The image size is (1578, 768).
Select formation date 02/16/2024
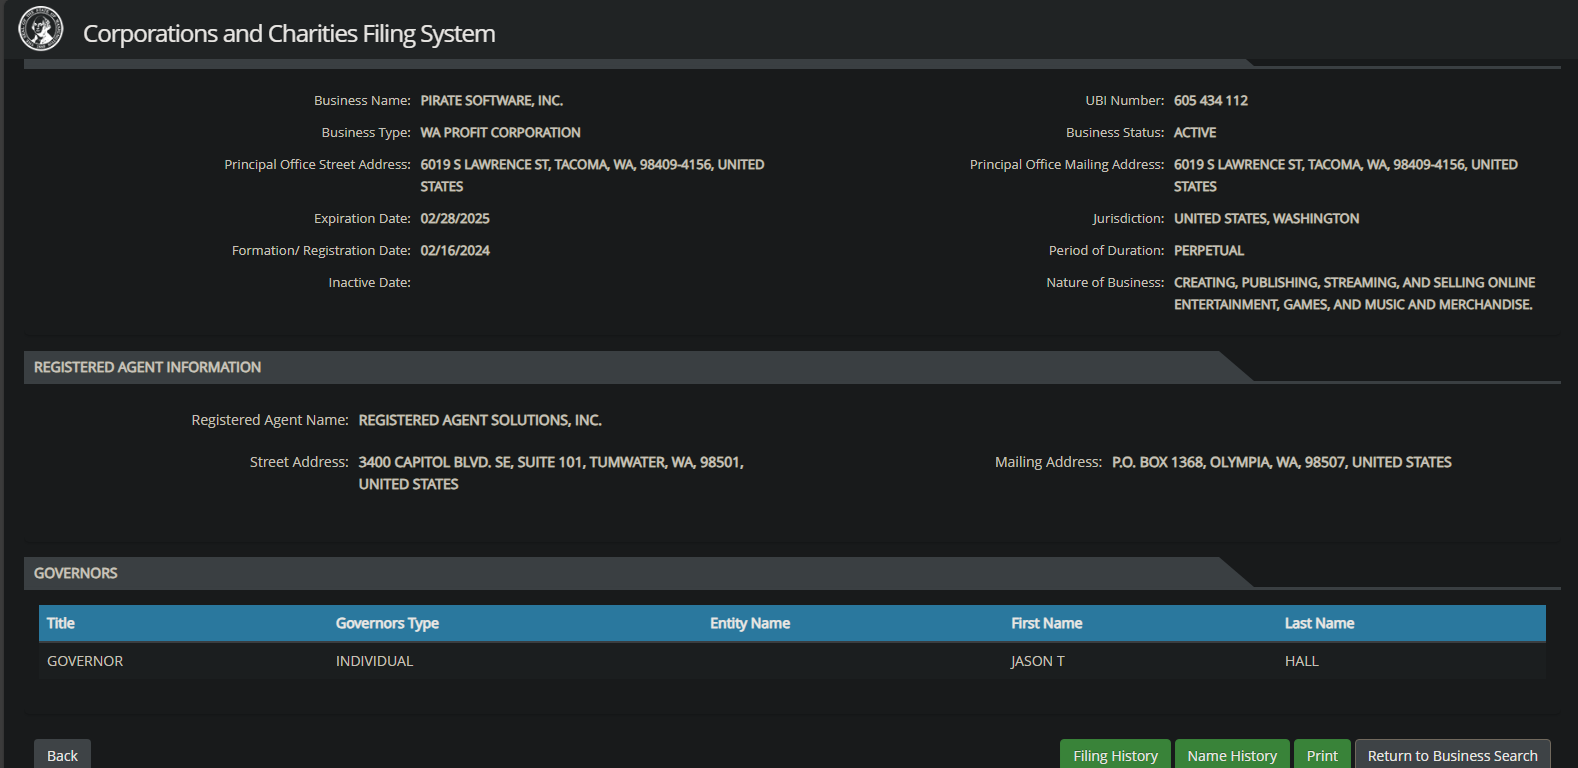point(455,250)
